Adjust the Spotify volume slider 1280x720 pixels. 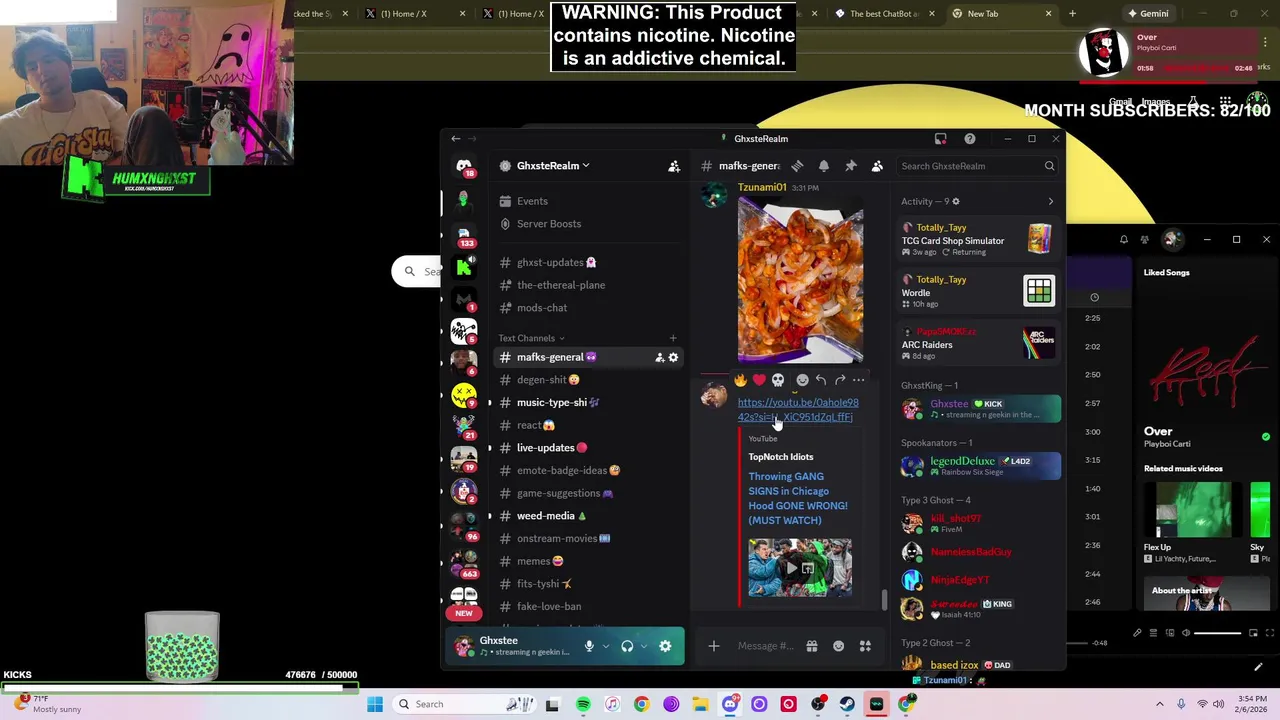(x=1218, y=633)
